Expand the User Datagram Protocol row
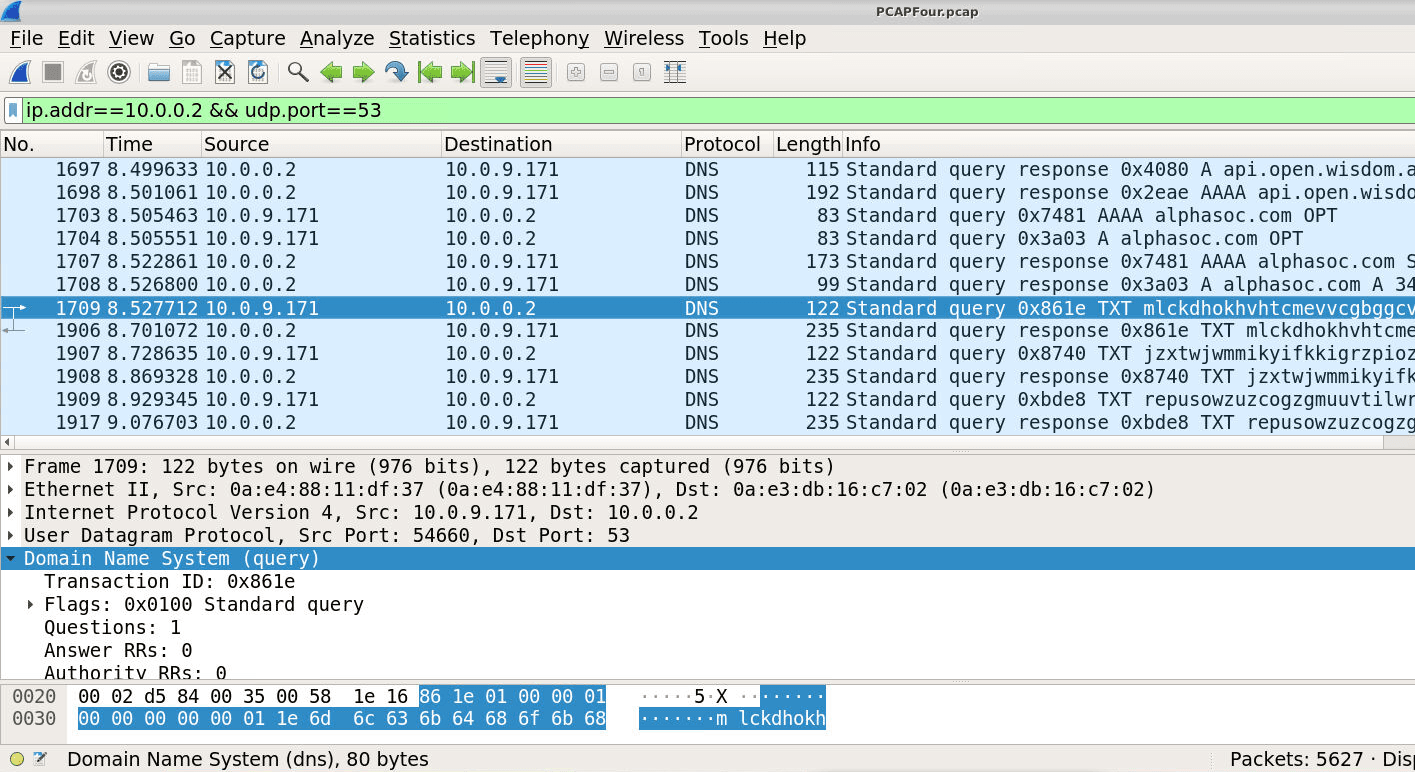1415x772 pixels. pyautogui.click(x=11, y=535)
